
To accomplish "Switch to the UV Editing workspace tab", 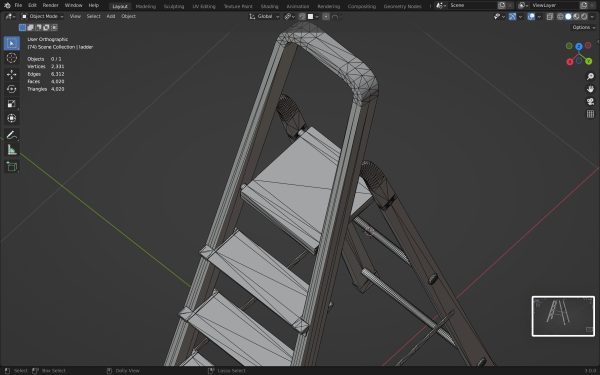I will coord(204,6).
